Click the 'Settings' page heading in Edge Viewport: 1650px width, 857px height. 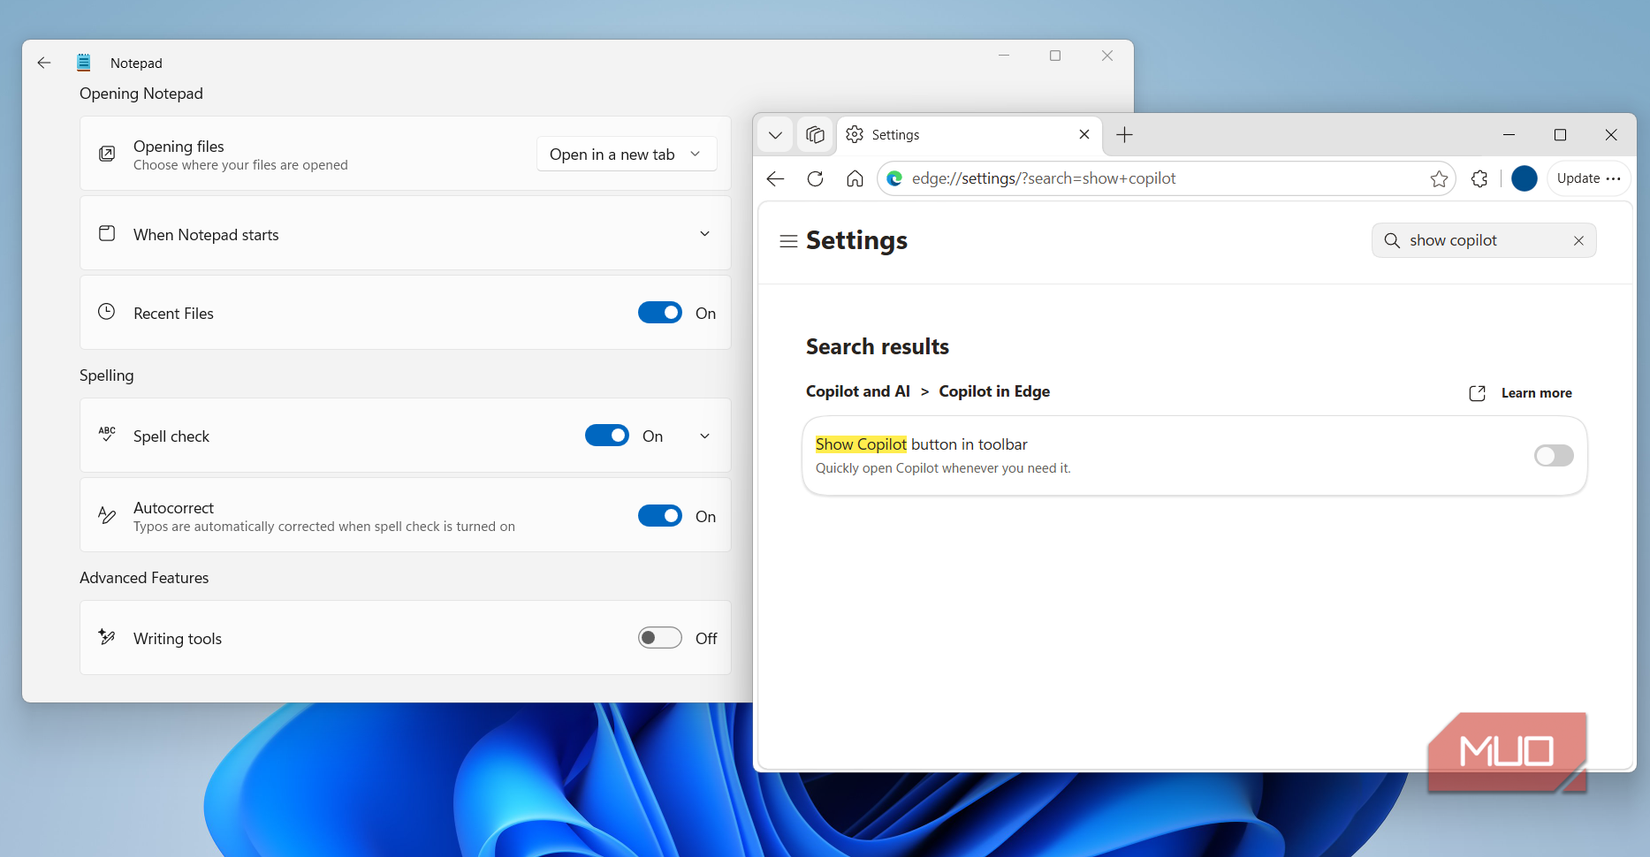[x=857, y=240]
